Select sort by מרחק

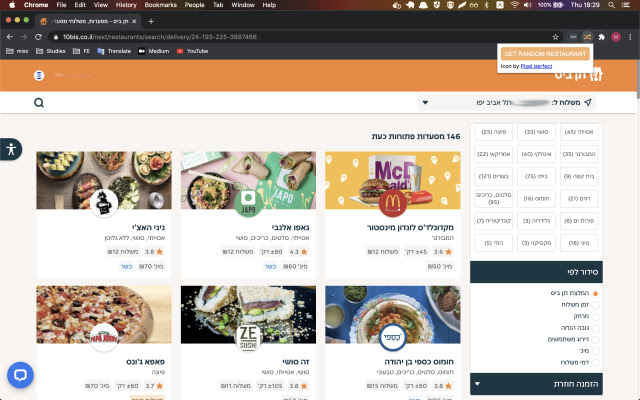tap(596, 316)
